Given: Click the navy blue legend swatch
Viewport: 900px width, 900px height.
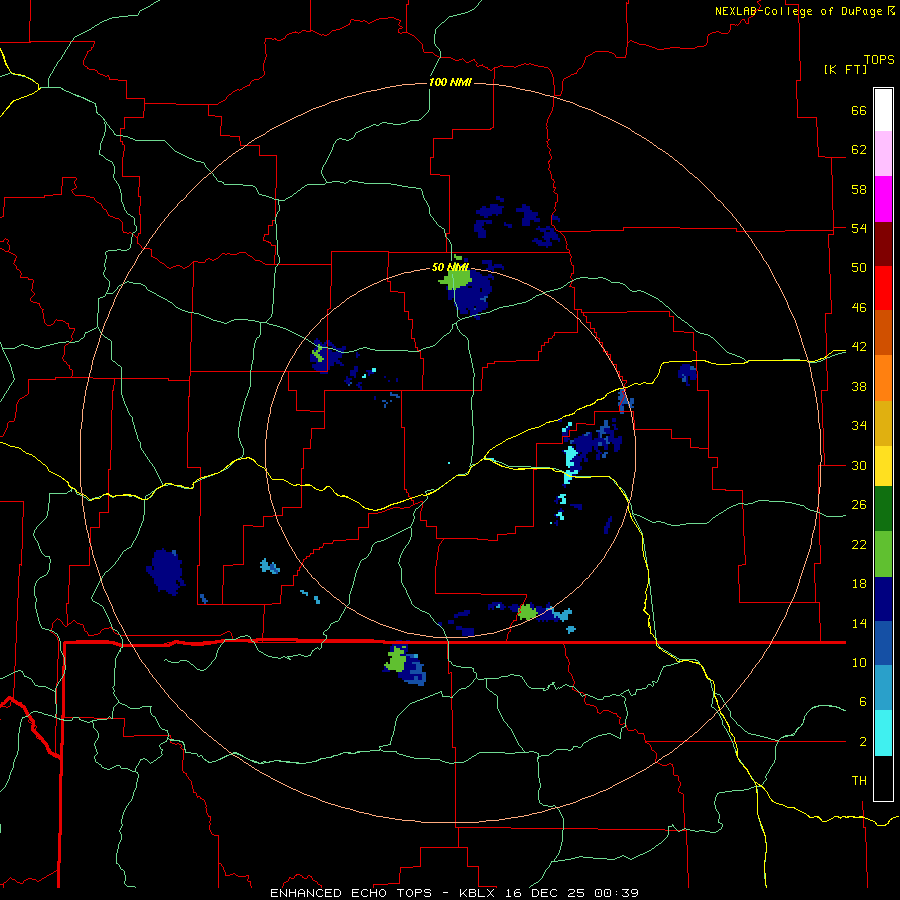Looking at the screenshot, I should click(883, 599).
